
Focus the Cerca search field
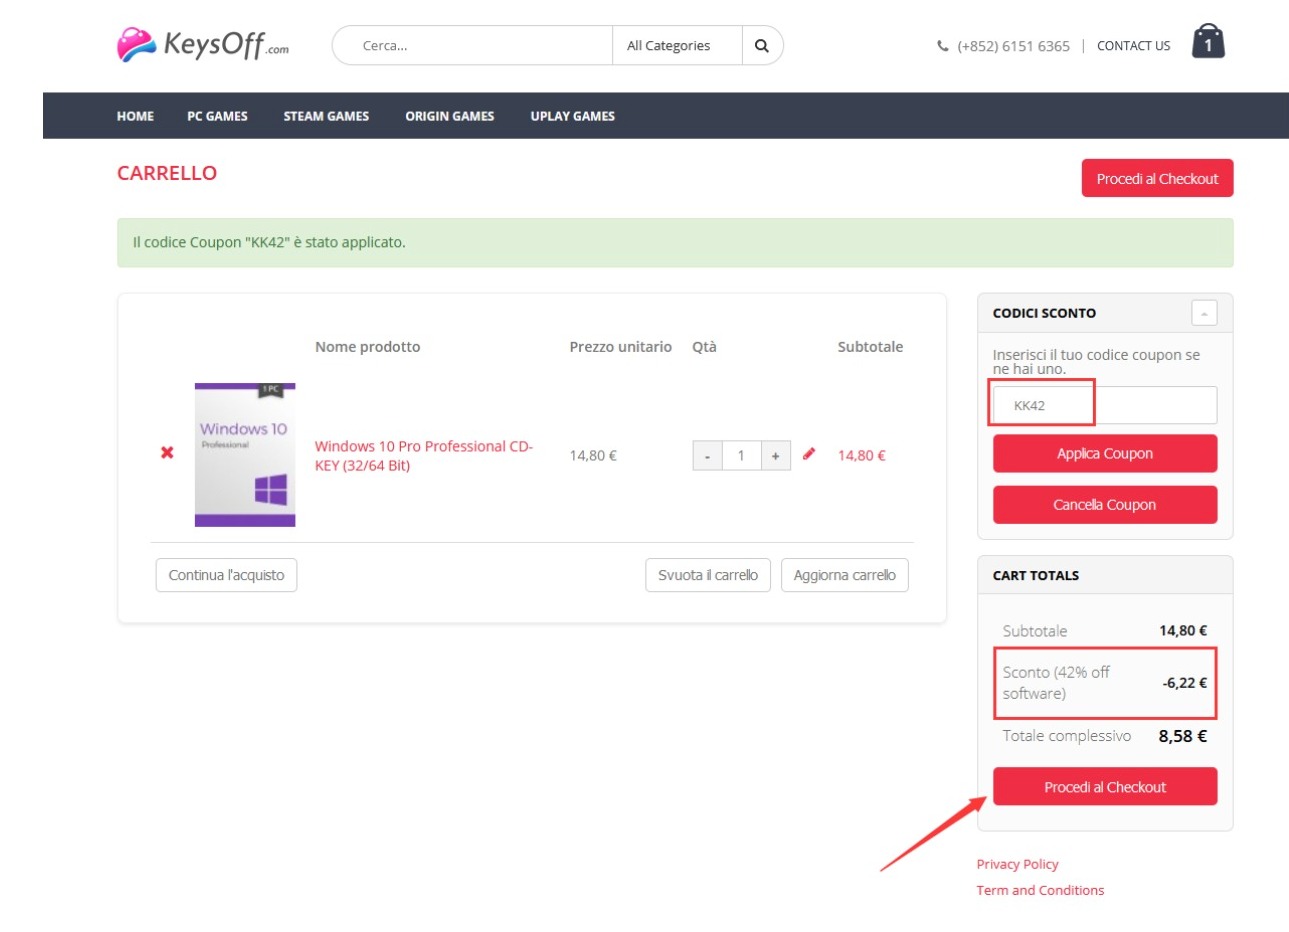pos(473,45)
